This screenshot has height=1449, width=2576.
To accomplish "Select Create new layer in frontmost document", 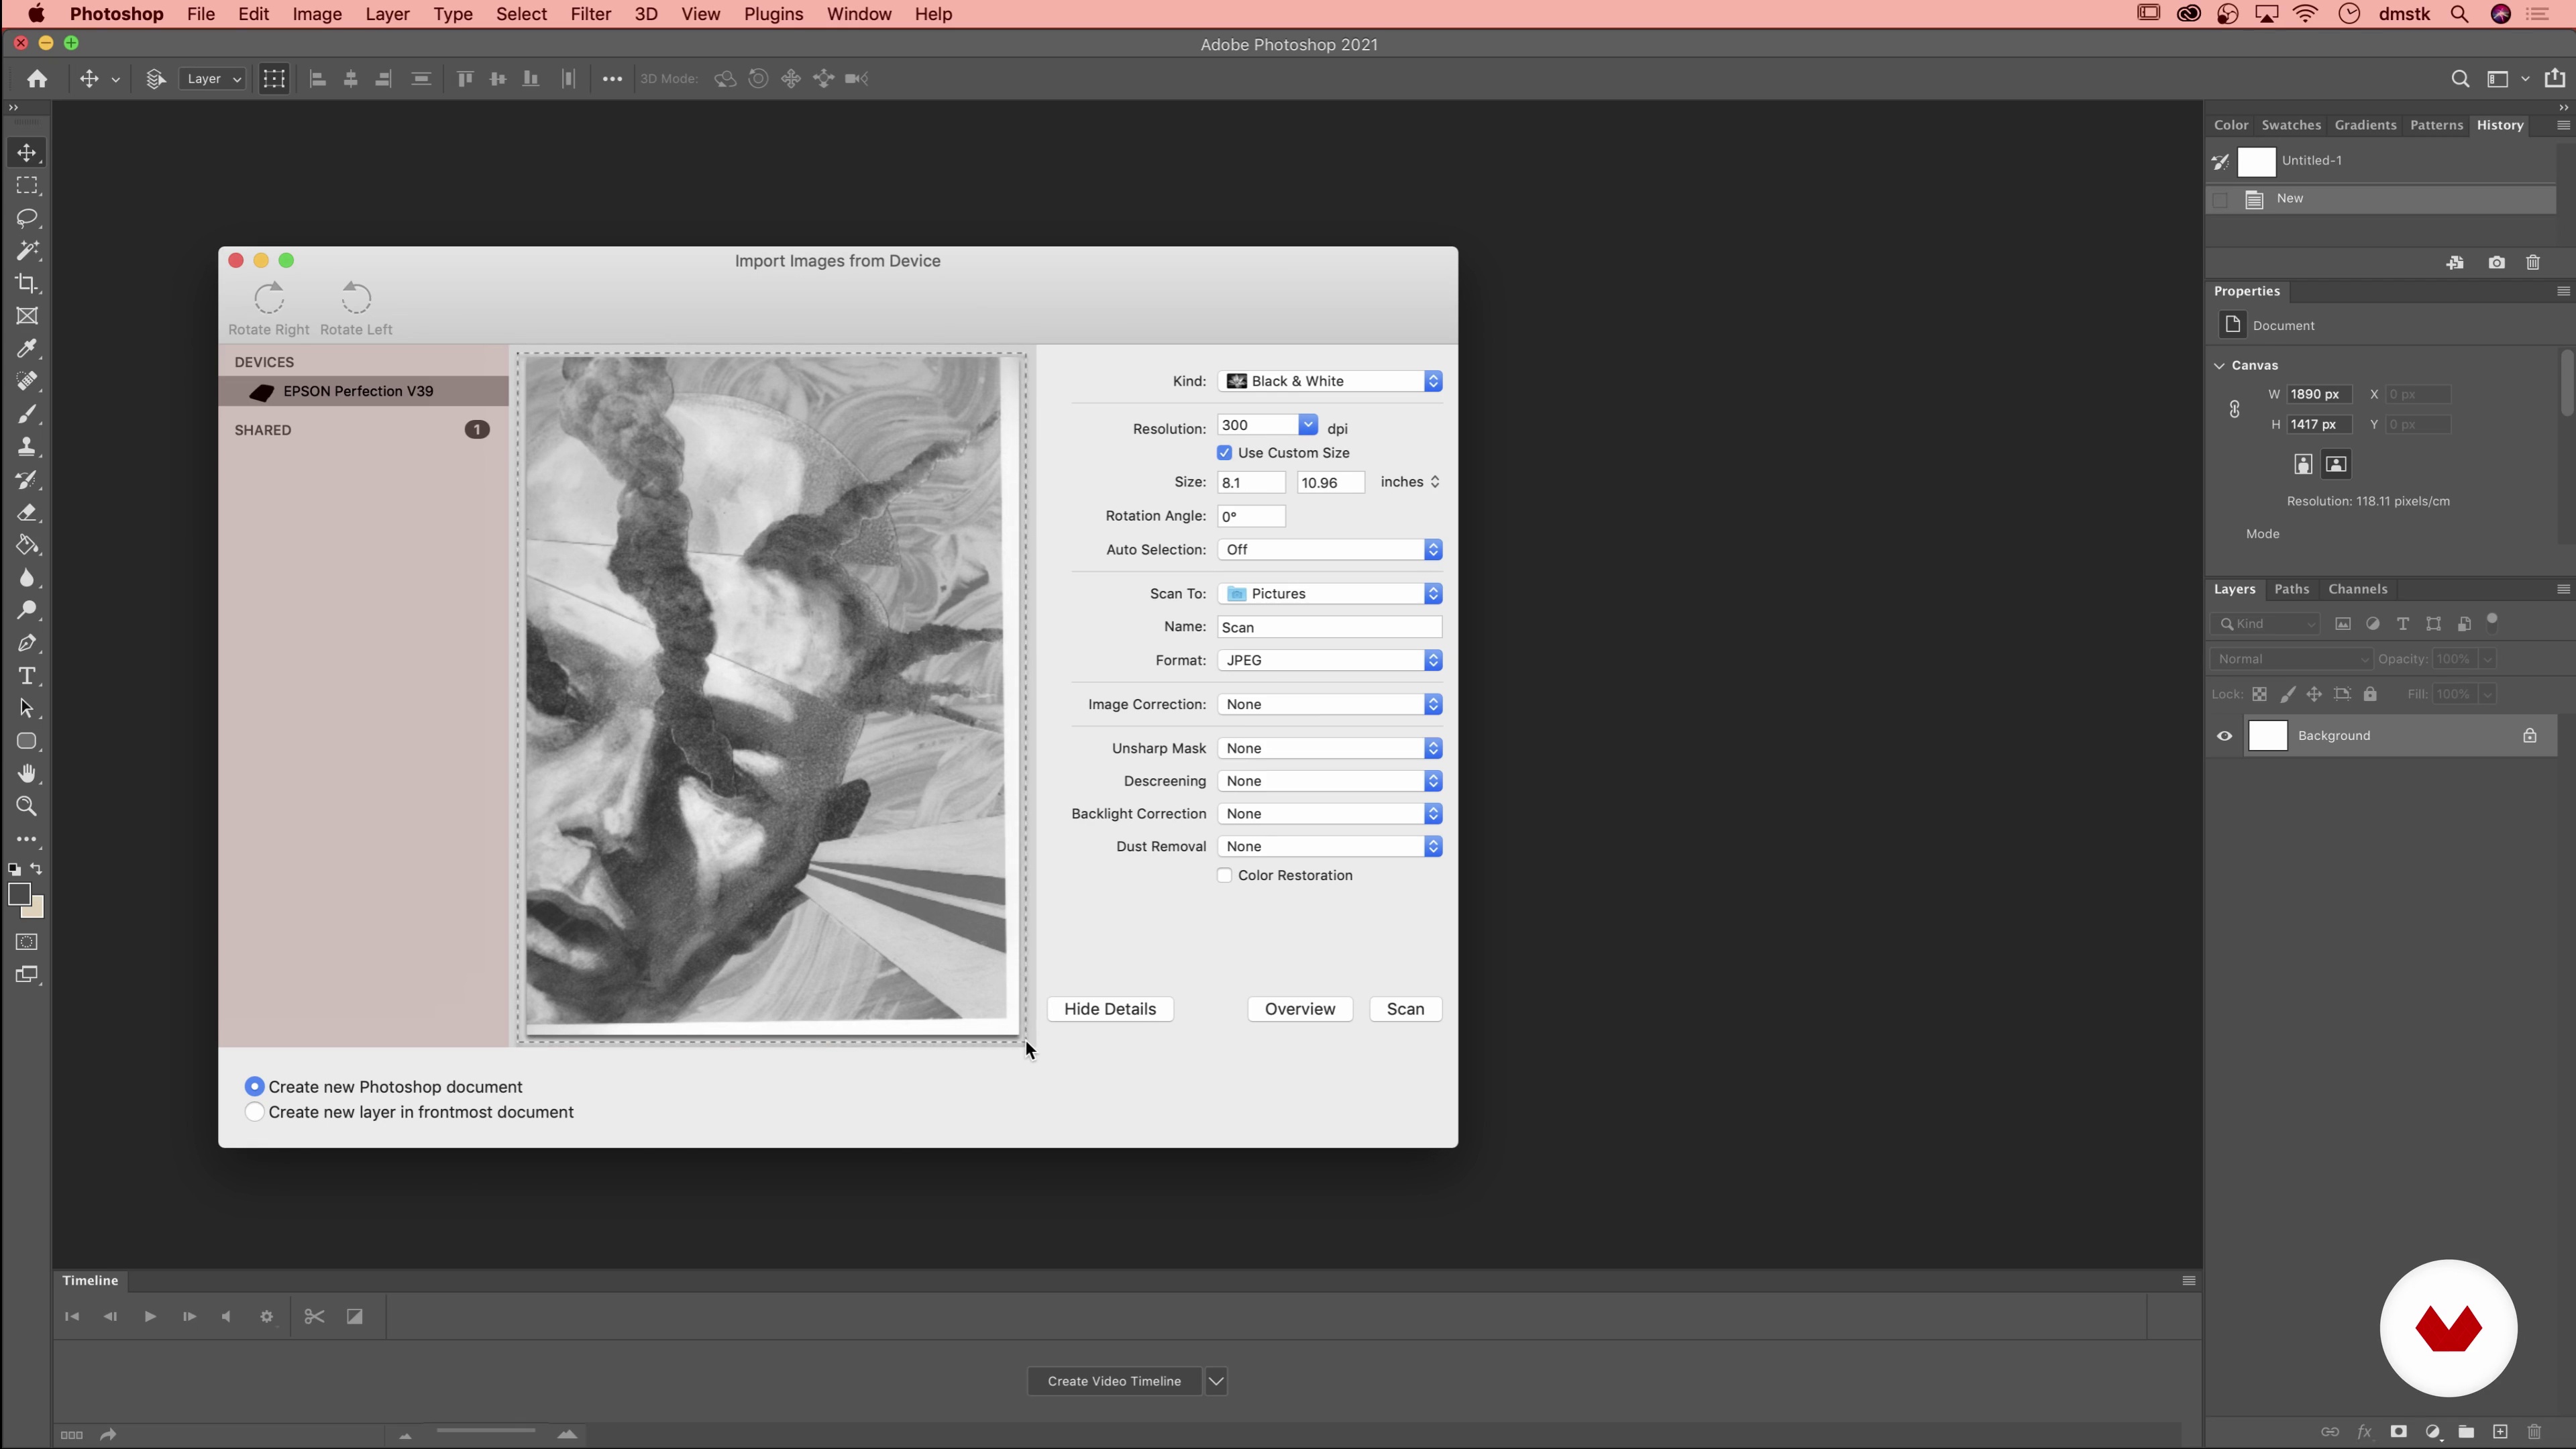I will 255,1112.
